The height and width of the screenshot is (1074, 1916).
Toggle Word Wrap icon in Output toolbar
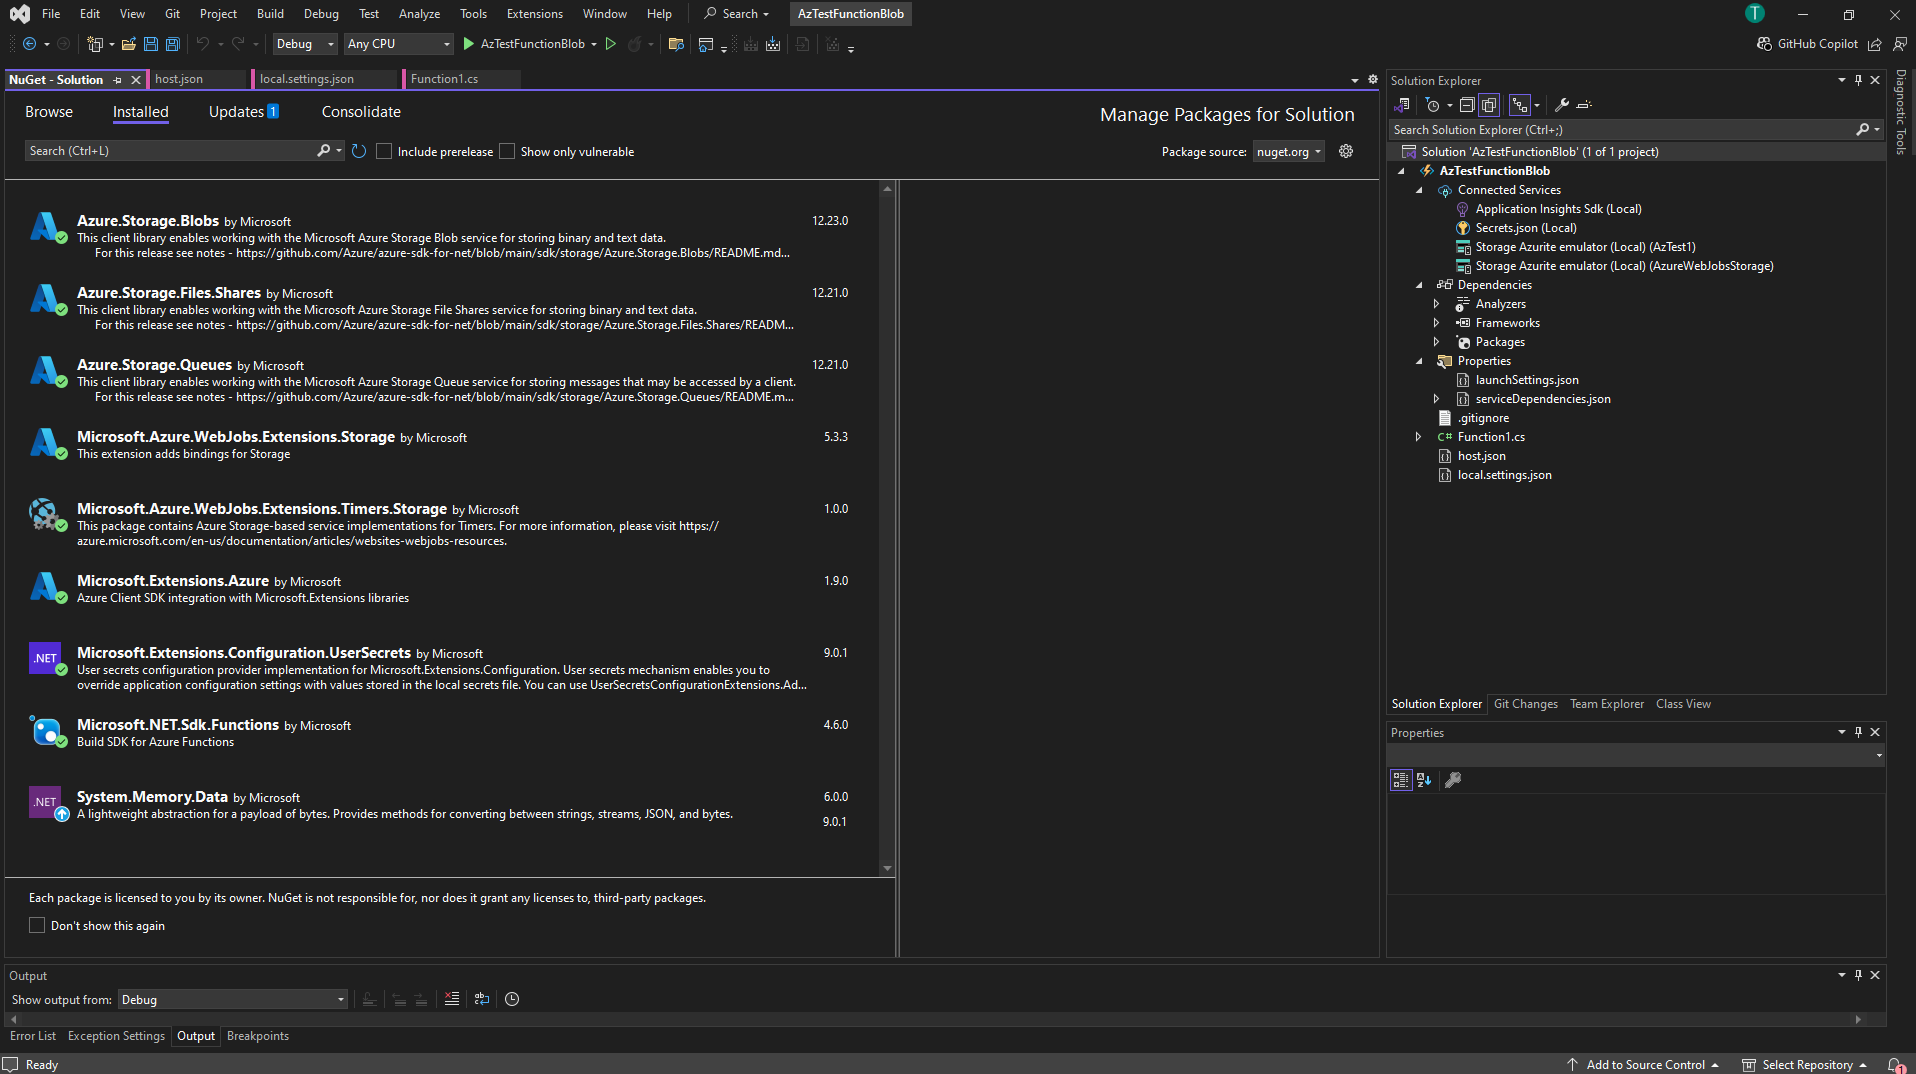coord(482,999)
